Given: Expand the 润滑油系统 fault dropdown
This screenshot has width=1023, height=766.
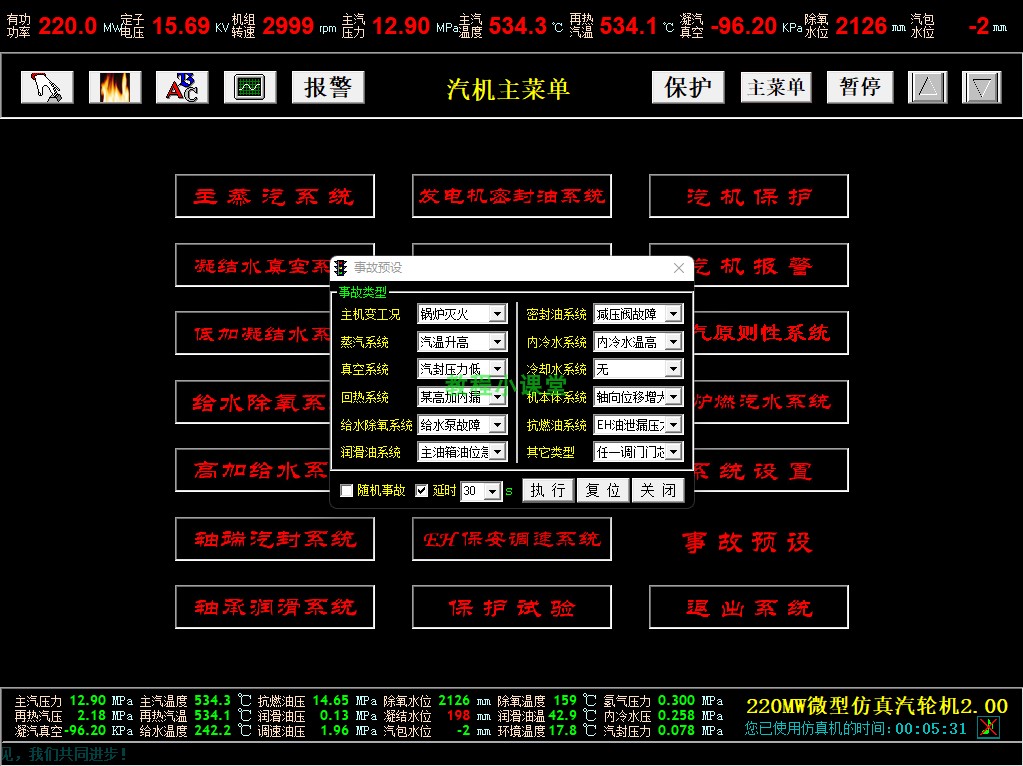Looking at the screenshot, I should click(x=498, y=452).
